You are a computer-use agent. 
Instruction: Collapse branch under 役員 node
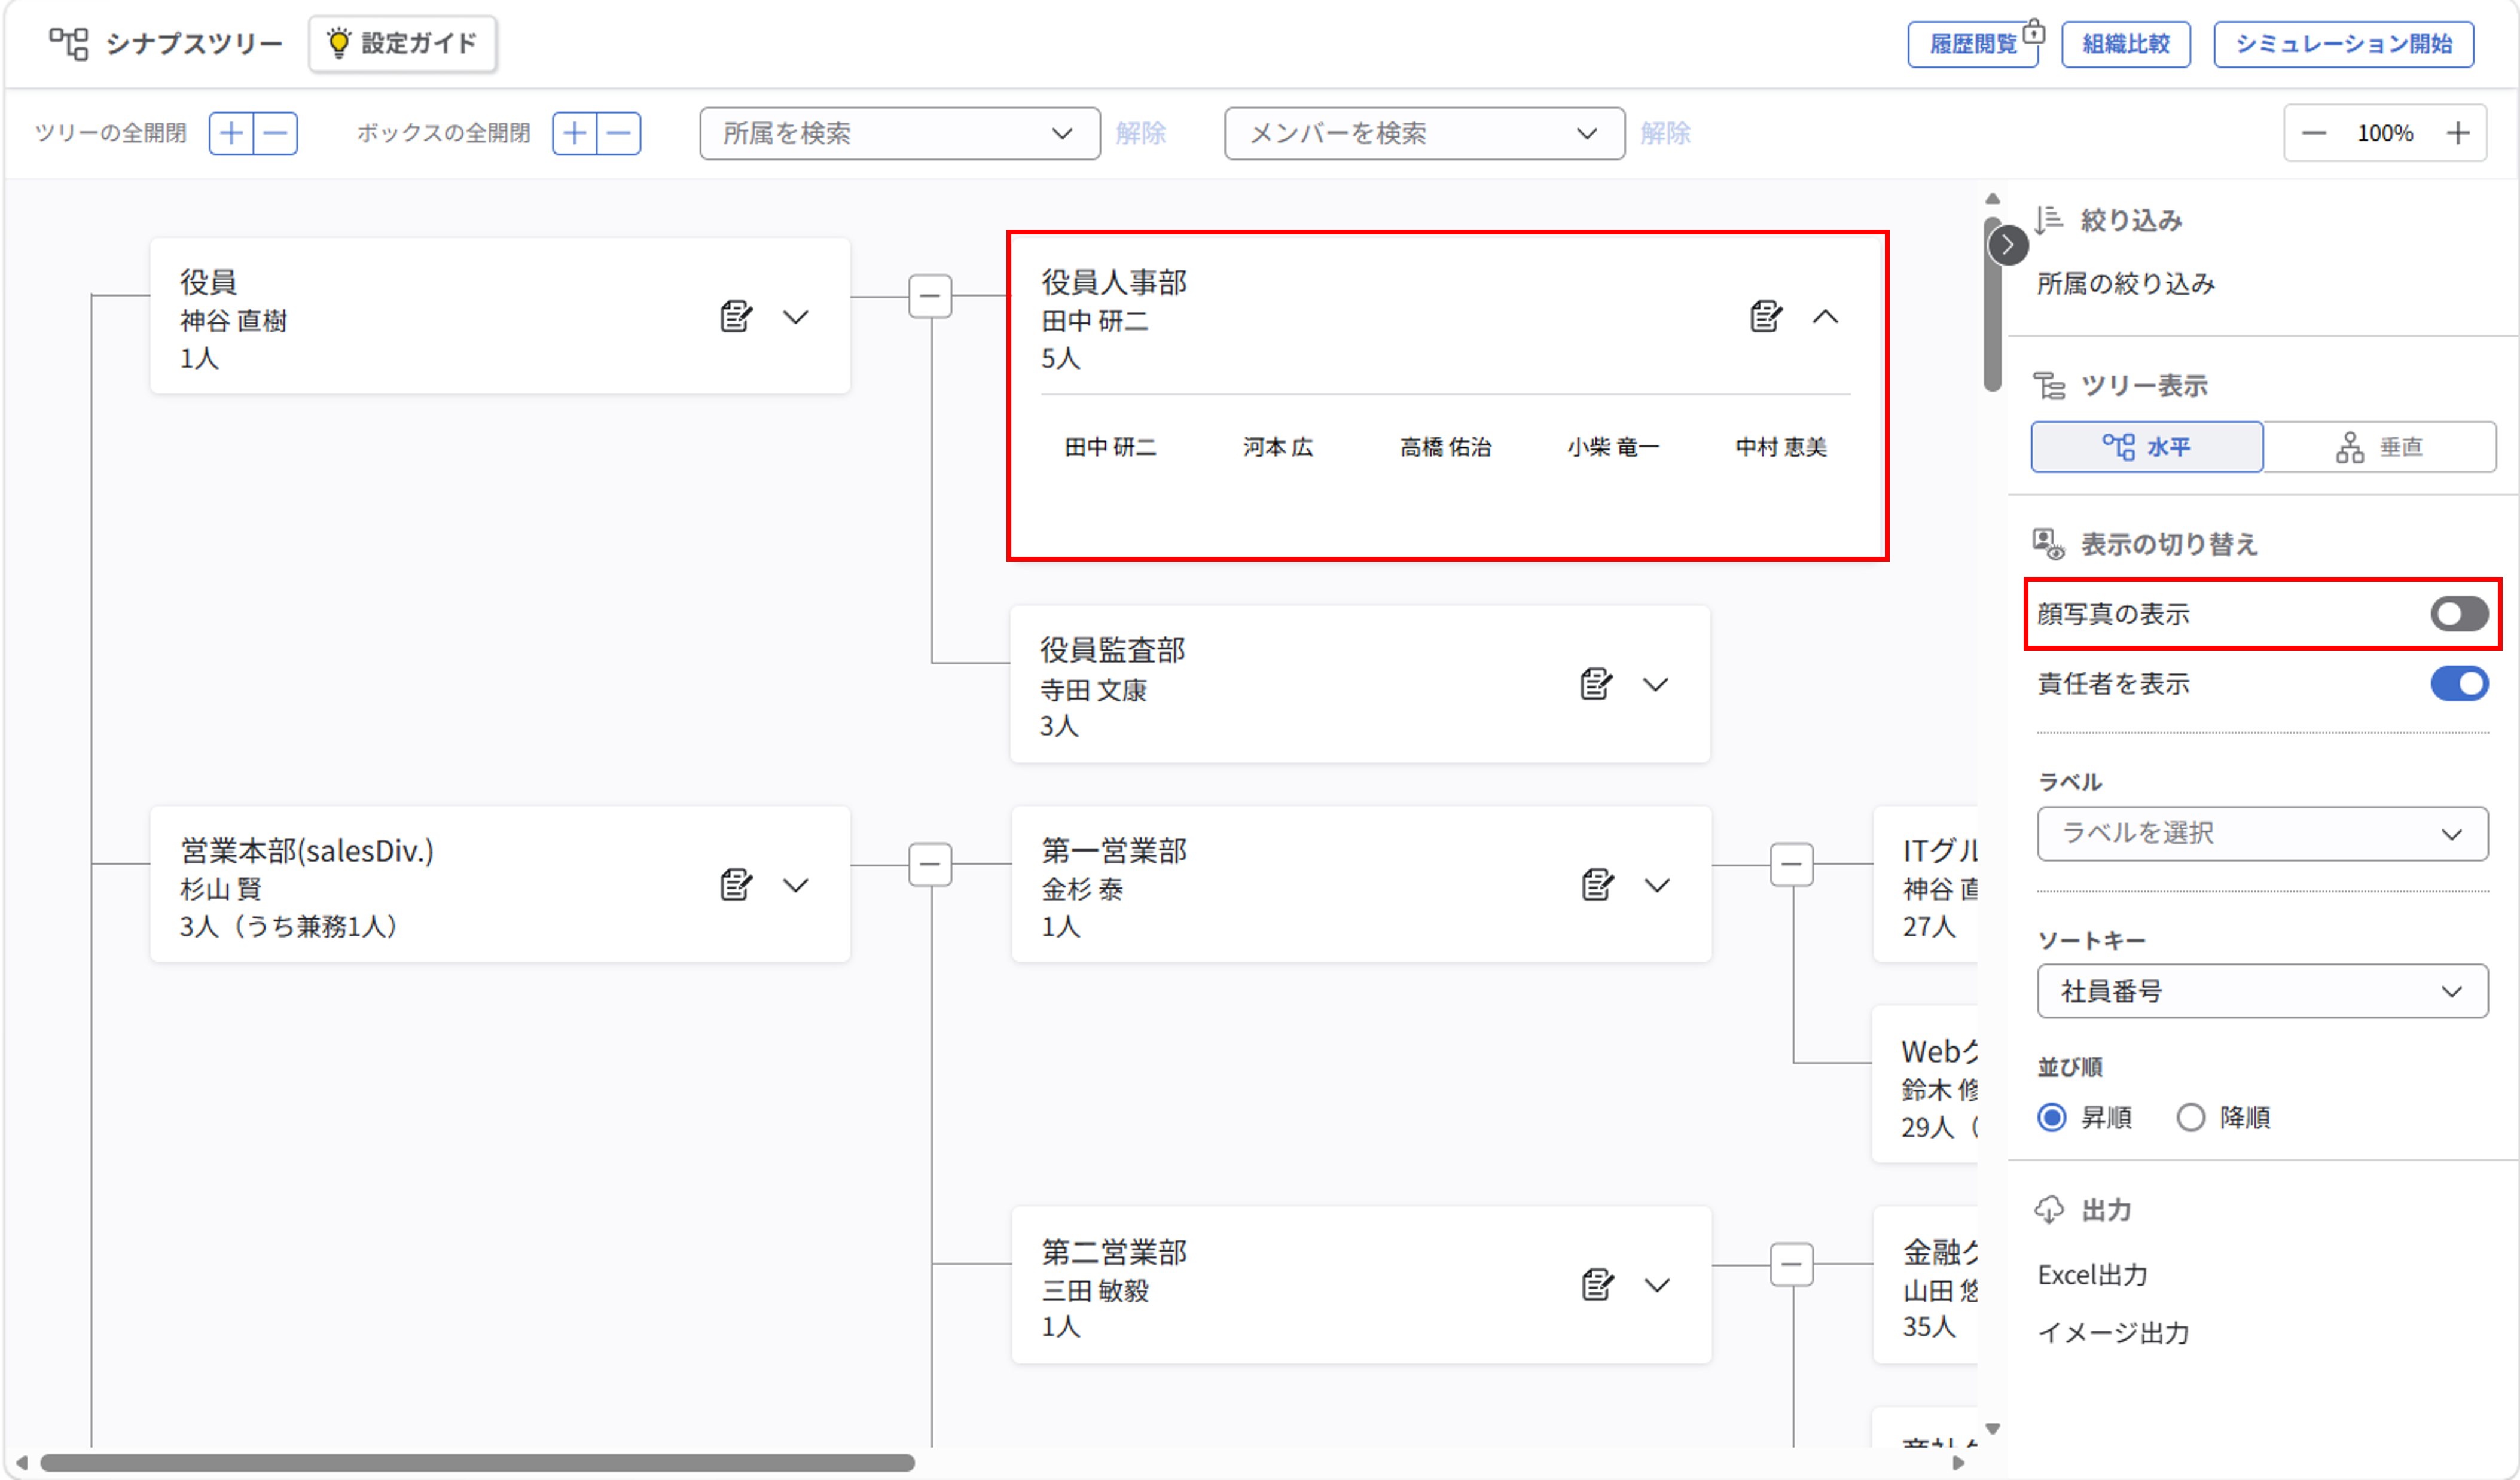coord(930,296)
